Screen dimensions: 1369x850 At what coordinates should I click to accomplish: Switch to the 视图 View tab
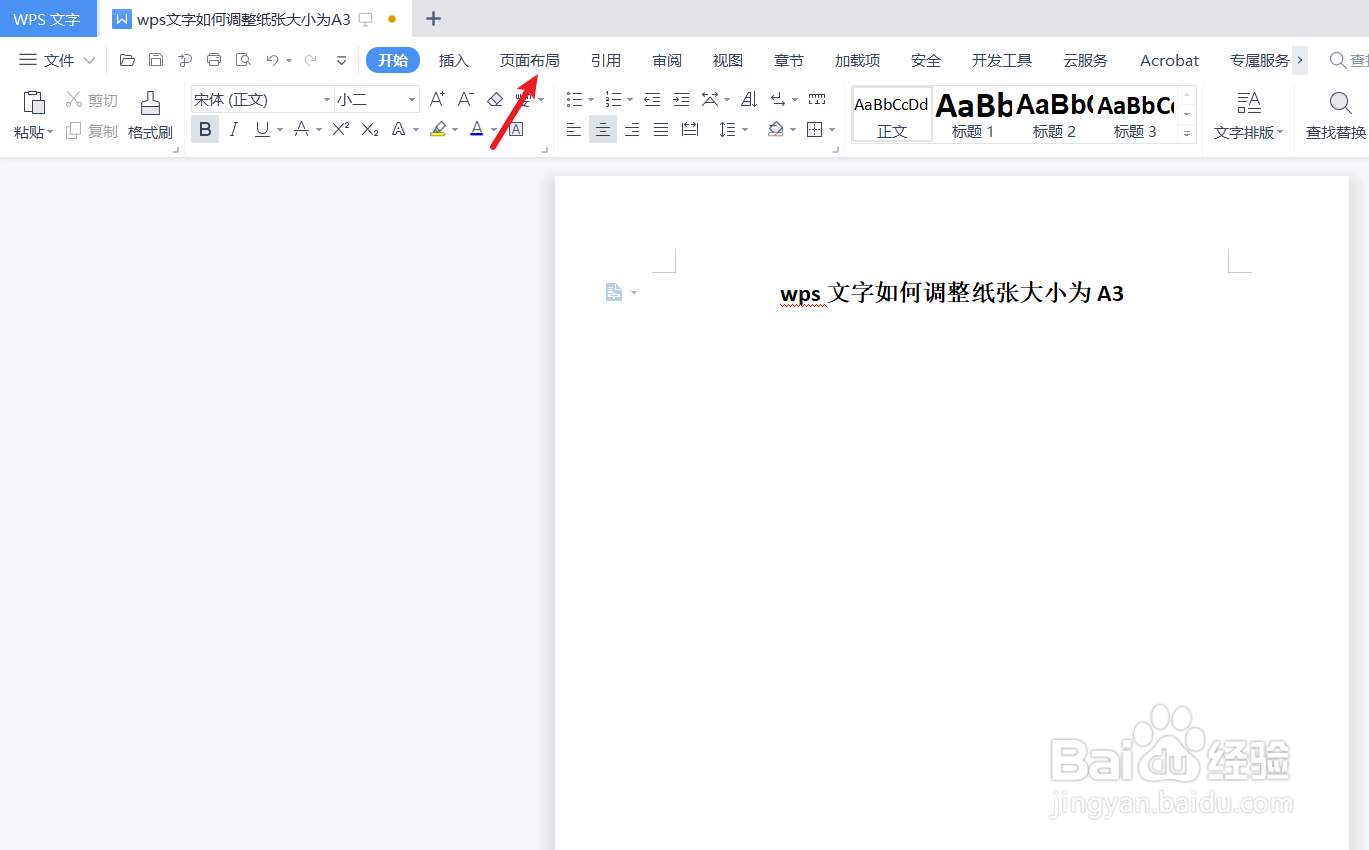pos(728,60)
